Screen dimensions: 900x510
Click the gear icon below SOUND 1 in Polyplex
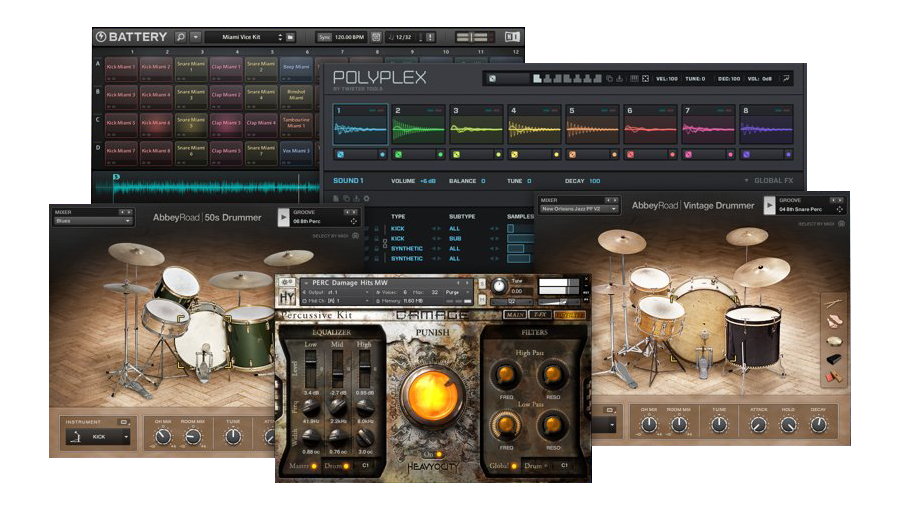point(366,198)
